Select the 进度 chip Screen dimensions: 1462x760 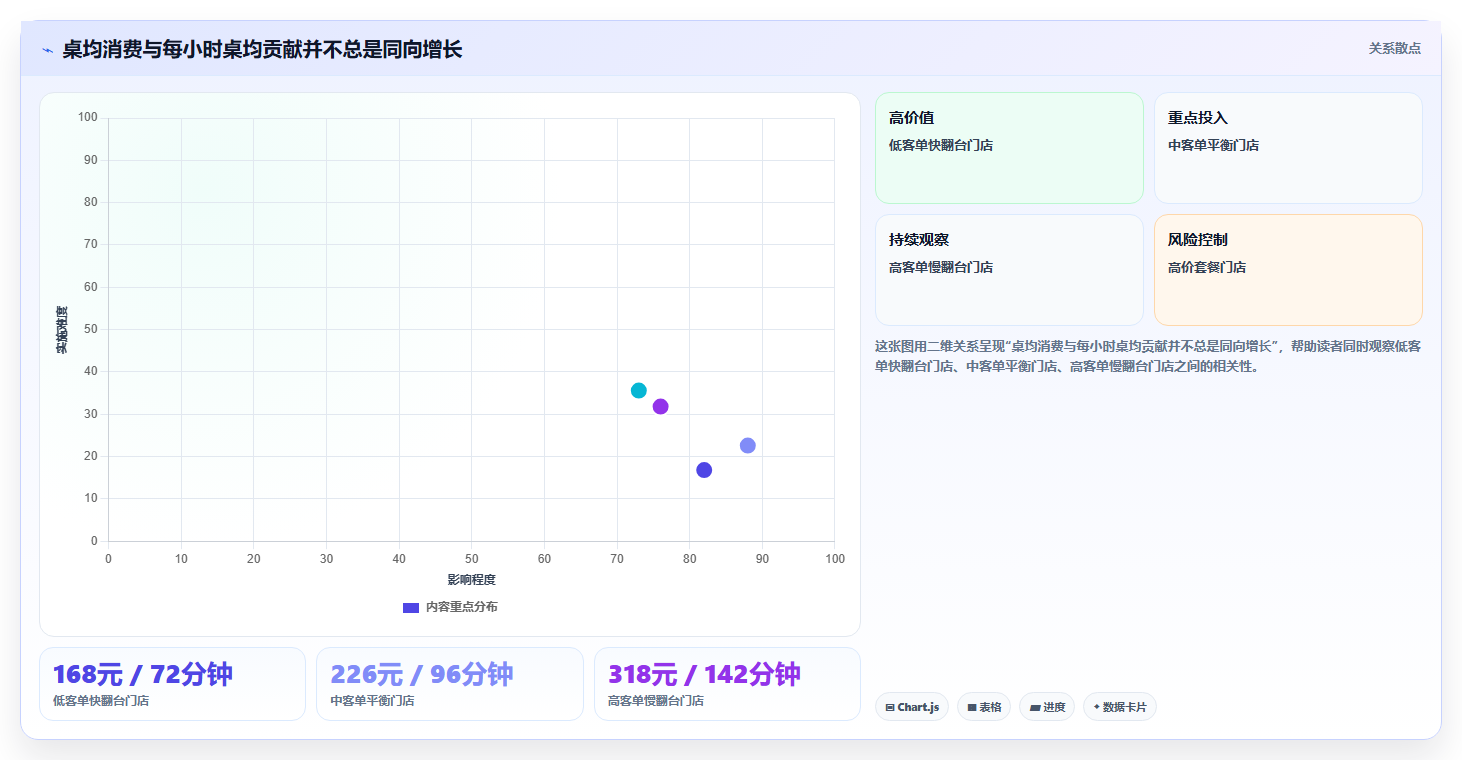[1047, 707]
